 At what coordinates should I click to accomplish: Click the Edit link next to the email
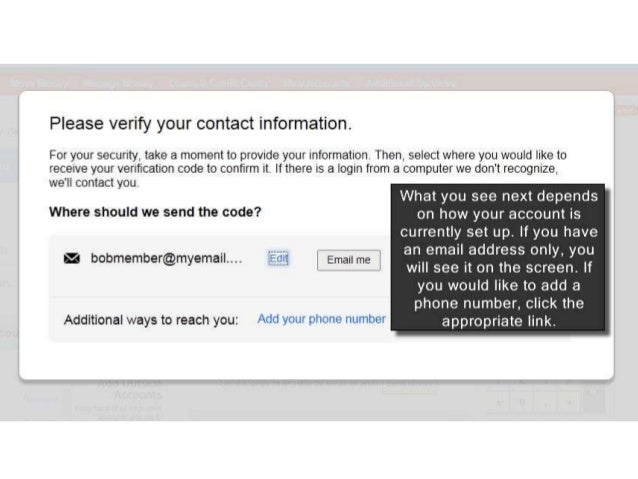[278, 258]
